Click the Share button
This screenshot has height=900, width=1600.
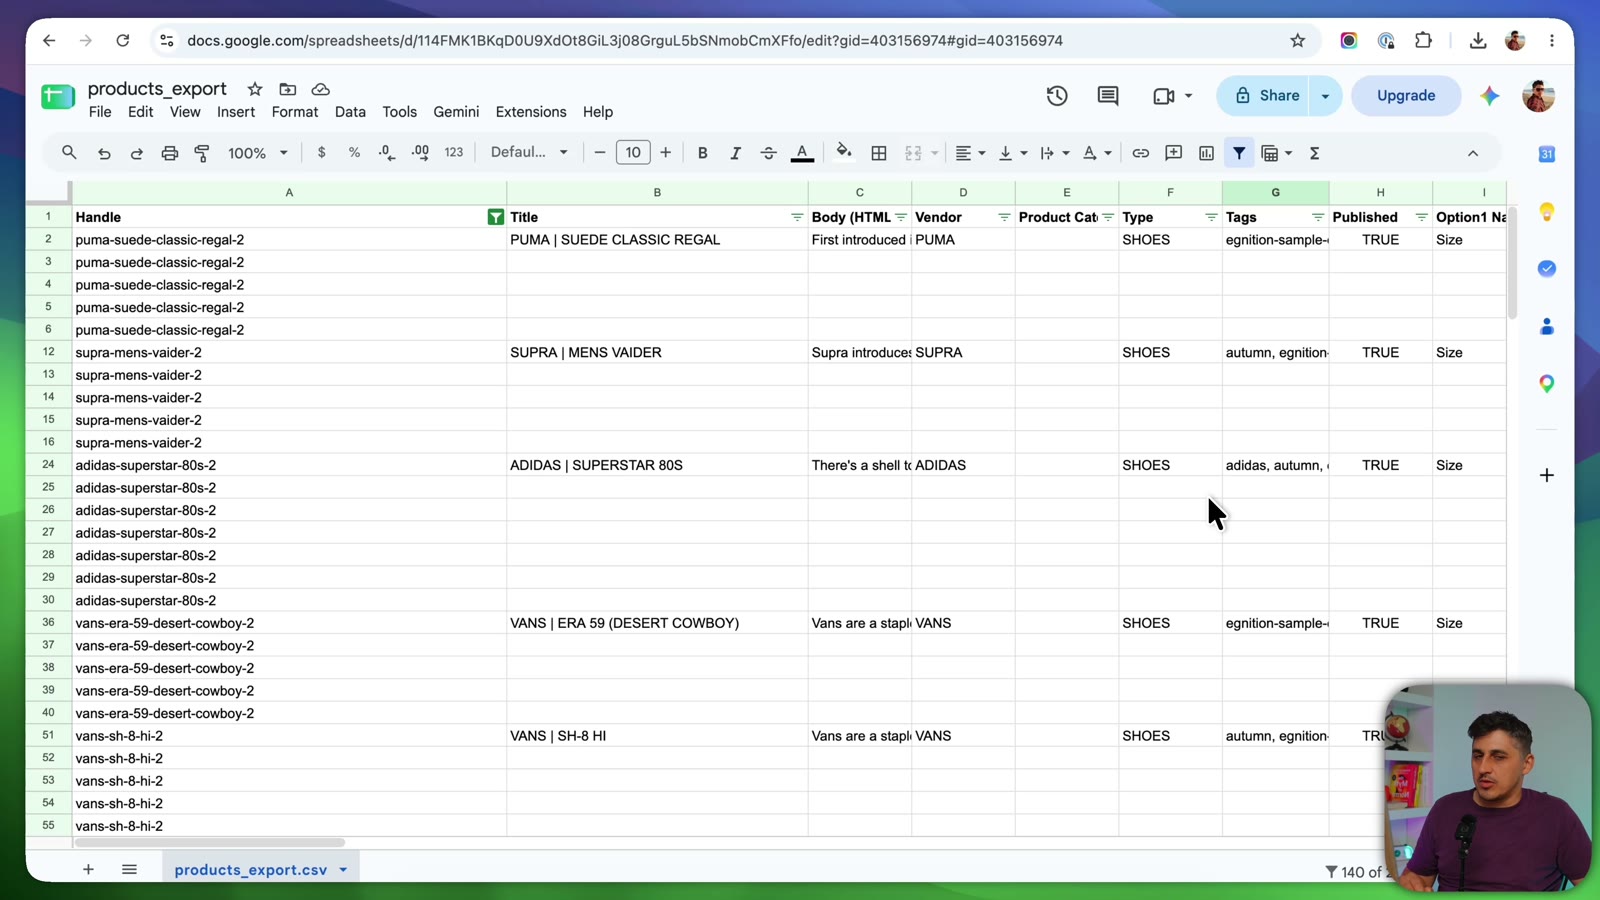pos(1265,96)
